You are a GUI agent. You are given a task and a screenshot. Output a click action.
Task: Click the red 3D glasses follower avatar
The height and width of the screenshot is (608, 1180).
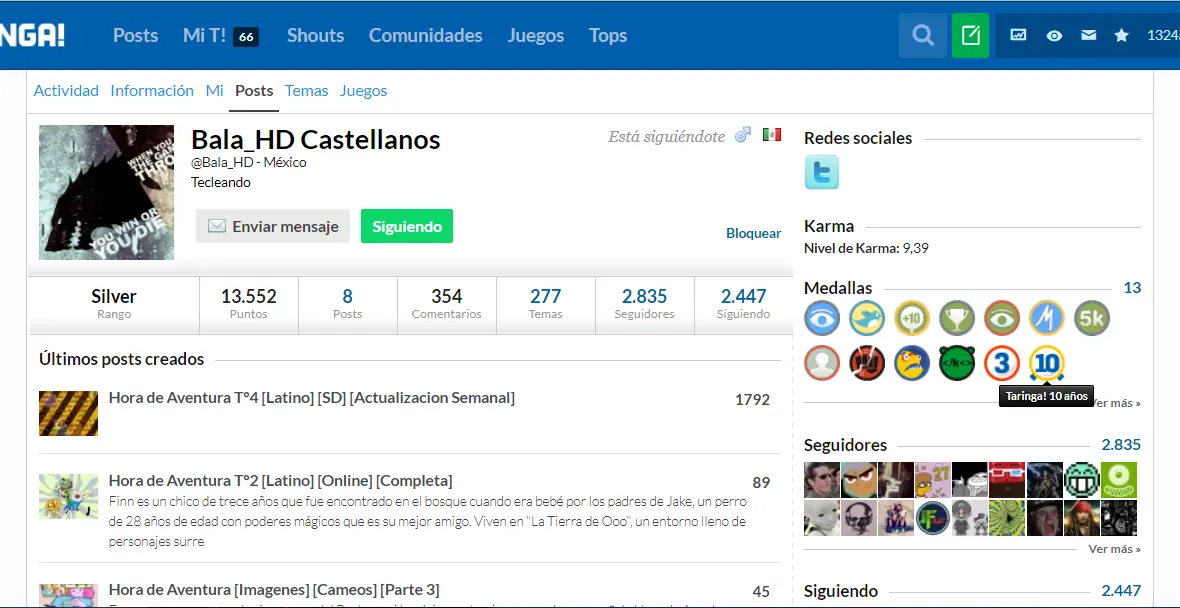(1007, 480)
